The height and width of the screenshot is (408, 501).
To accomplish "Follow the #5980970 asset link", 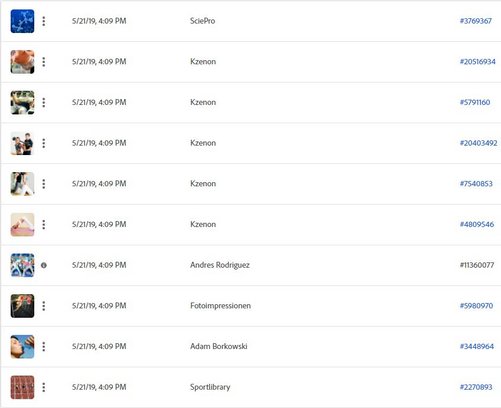I will pyautogui.click(x=476, y=306).
